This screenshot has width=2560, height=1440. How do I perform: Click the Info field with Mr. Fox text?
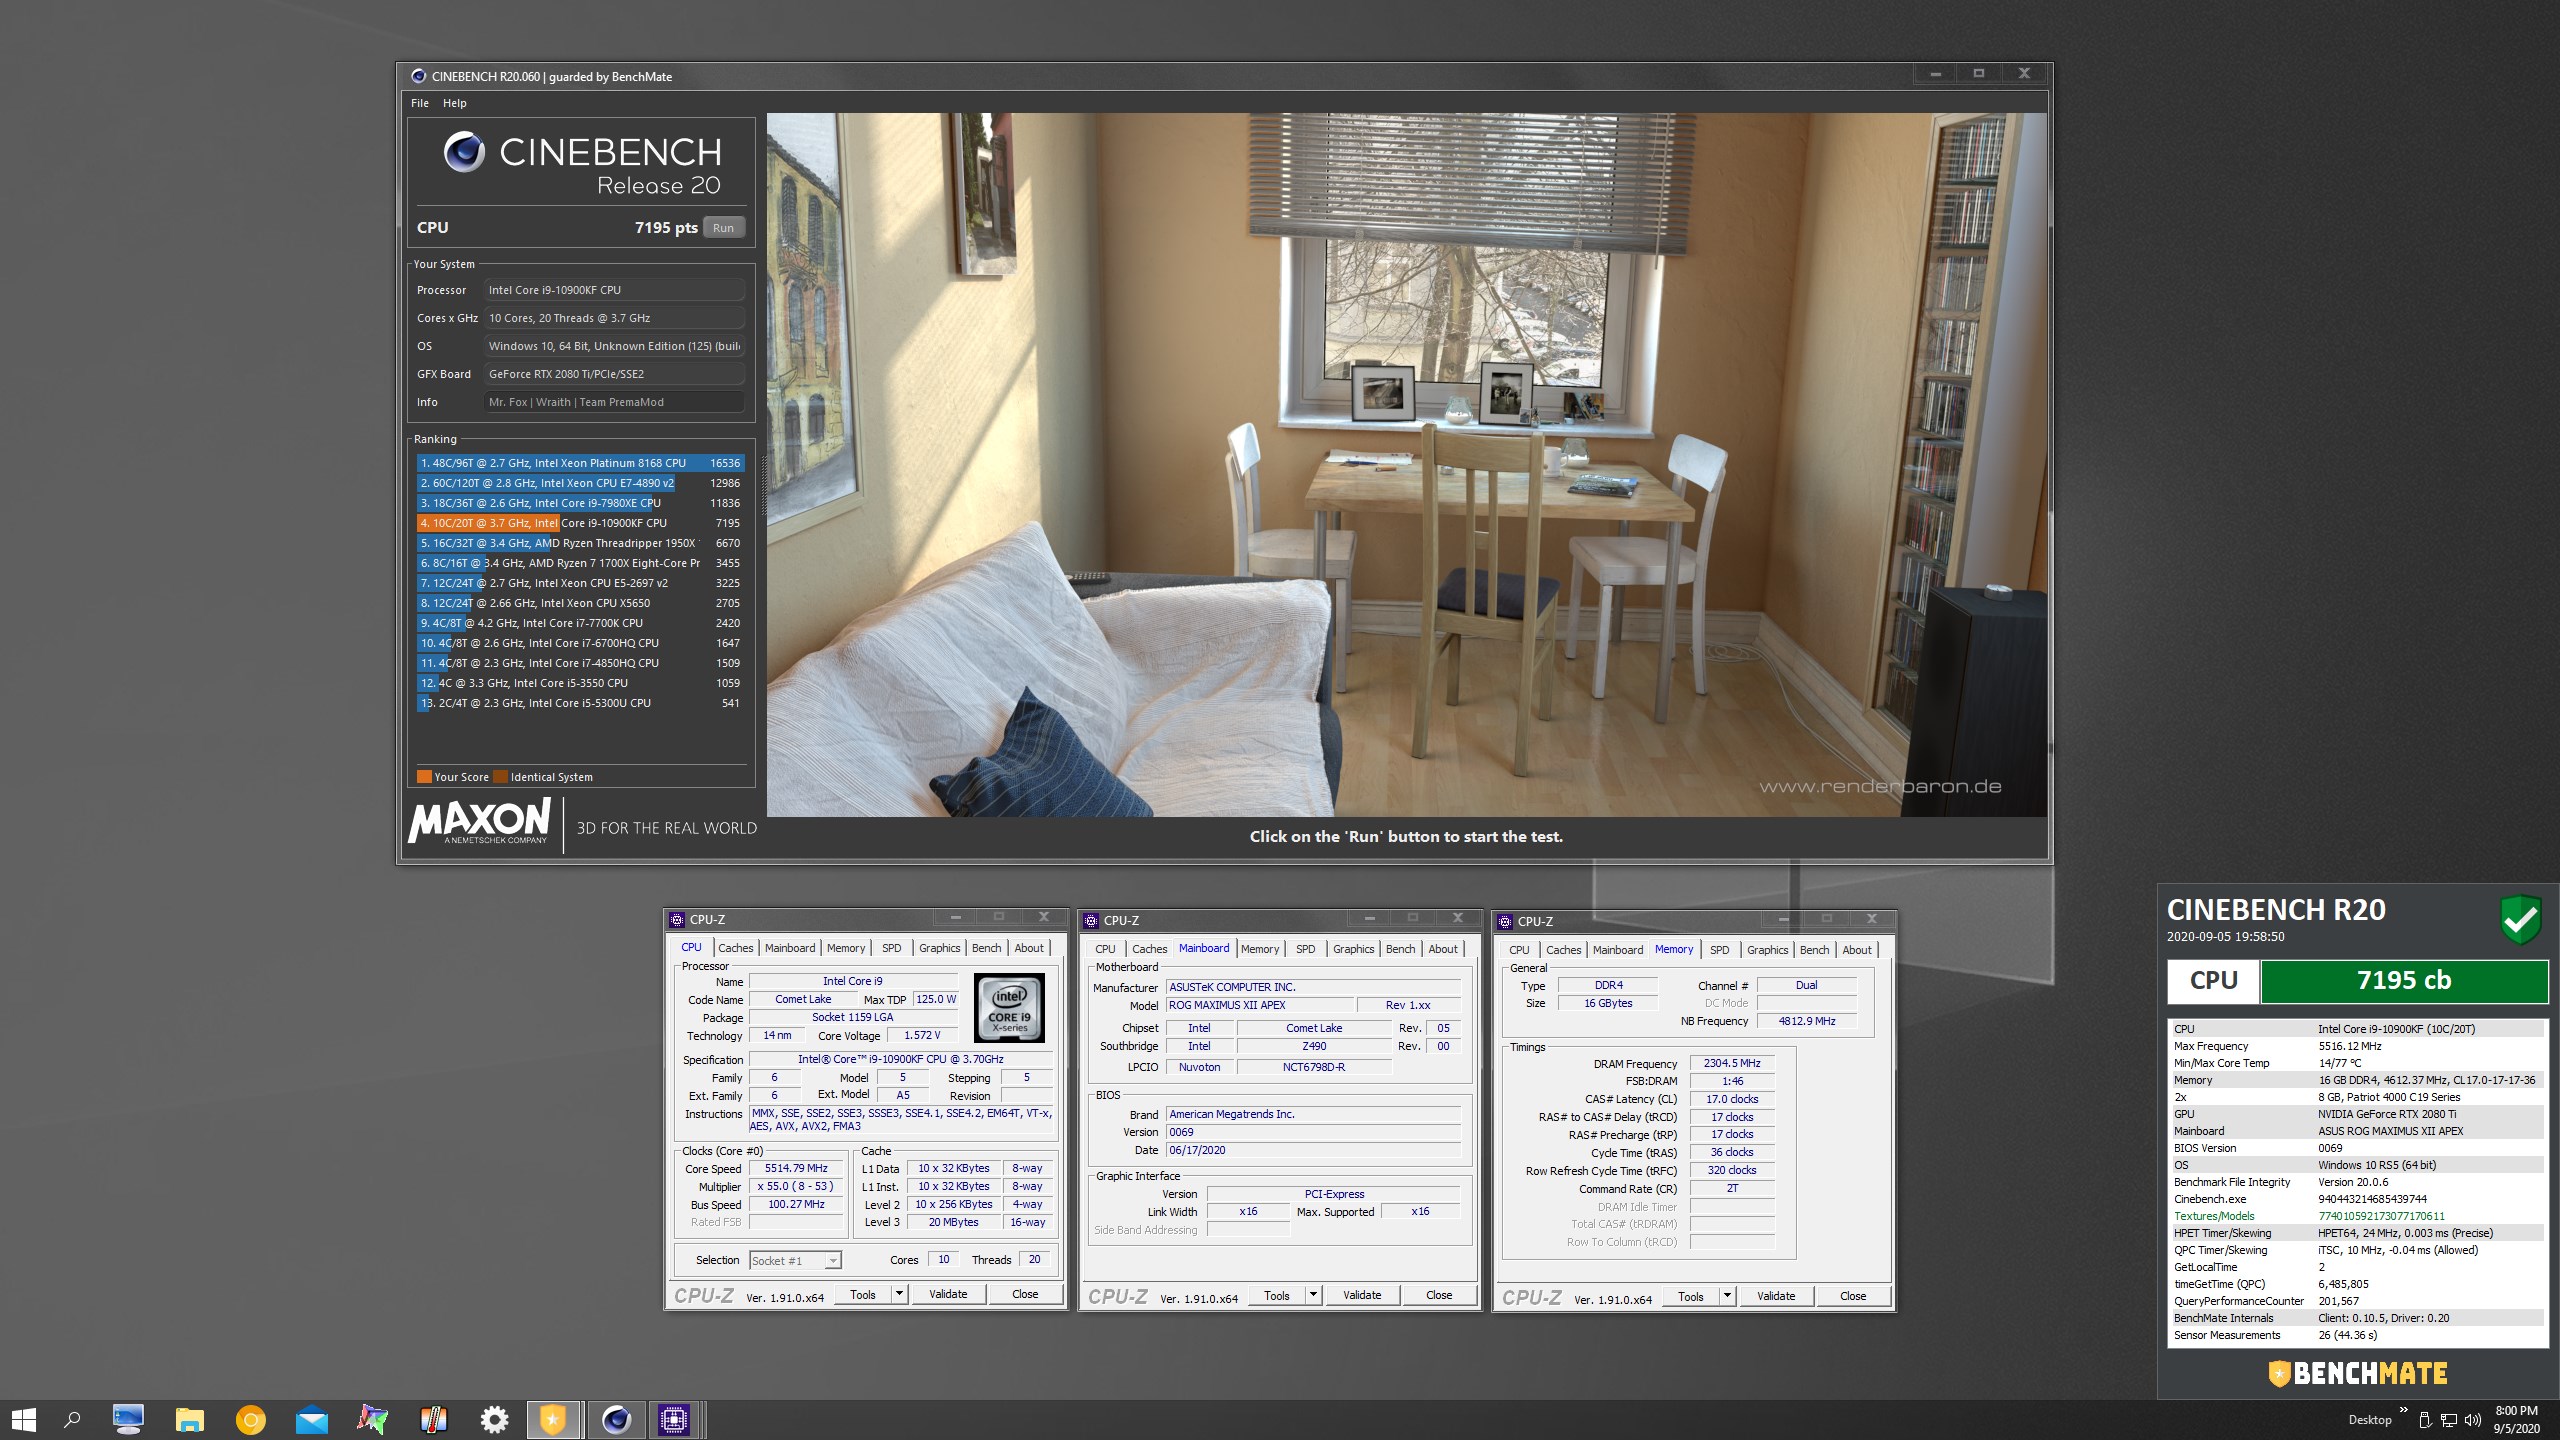(614, 402)
